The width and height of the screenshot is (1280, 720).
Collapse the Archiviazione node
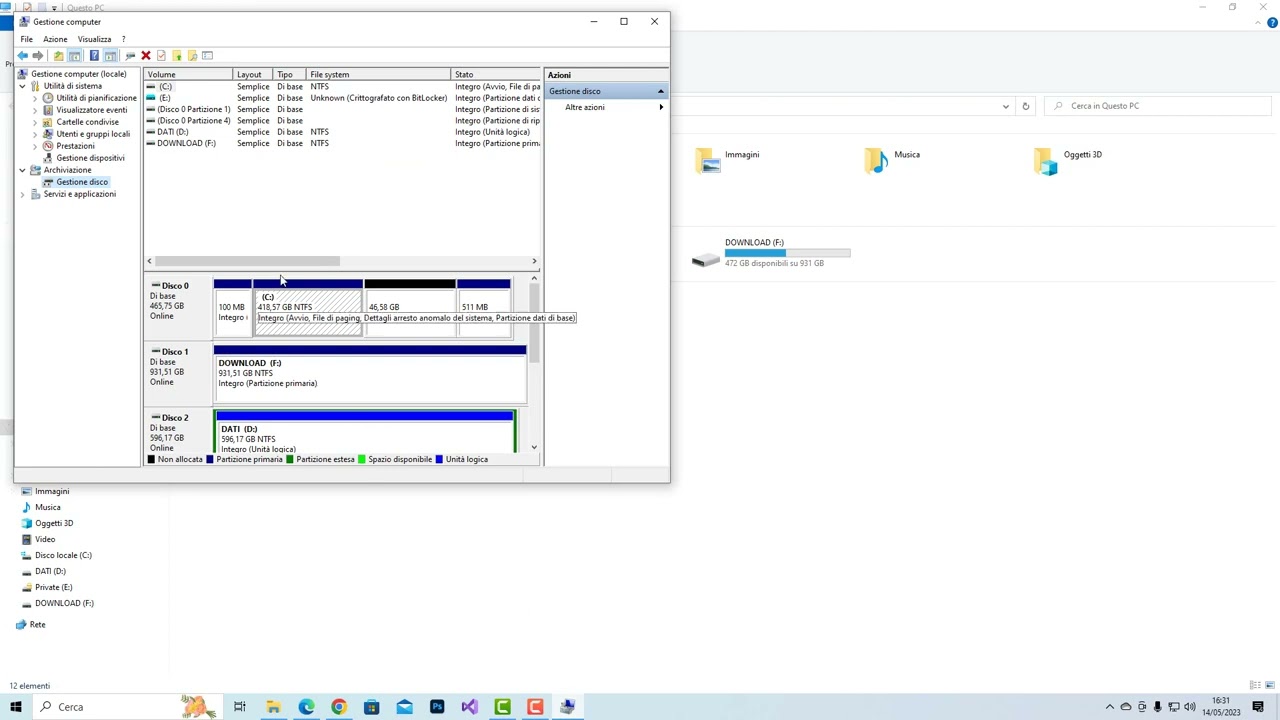coord(22,170)
